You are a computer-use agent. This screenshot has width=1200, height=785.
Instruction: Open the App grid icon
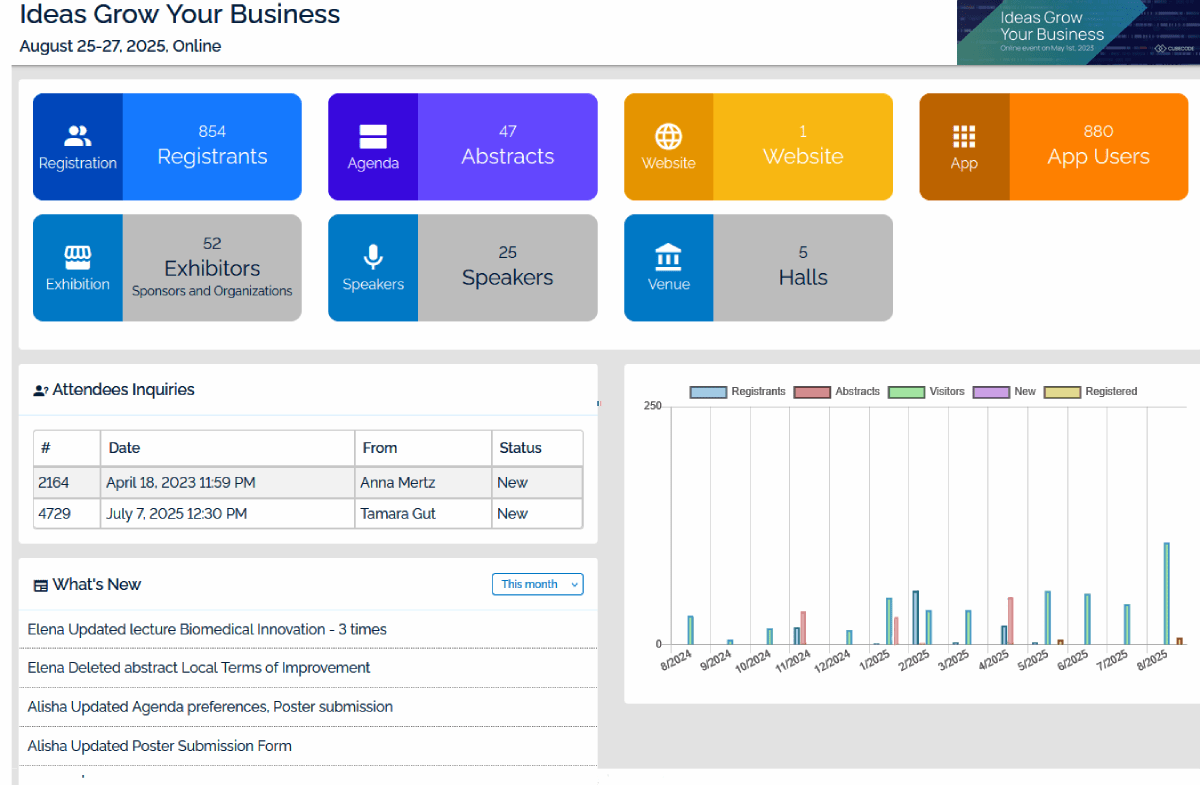(x=964, y=137)
